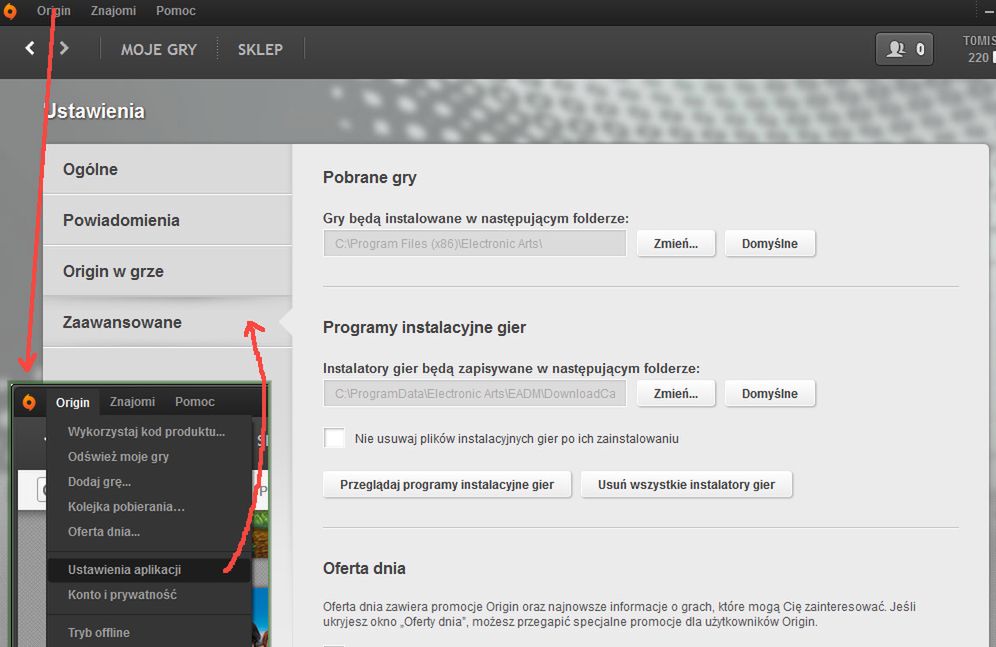Click the Oferta dnia section heading

(x=364, y=568)
